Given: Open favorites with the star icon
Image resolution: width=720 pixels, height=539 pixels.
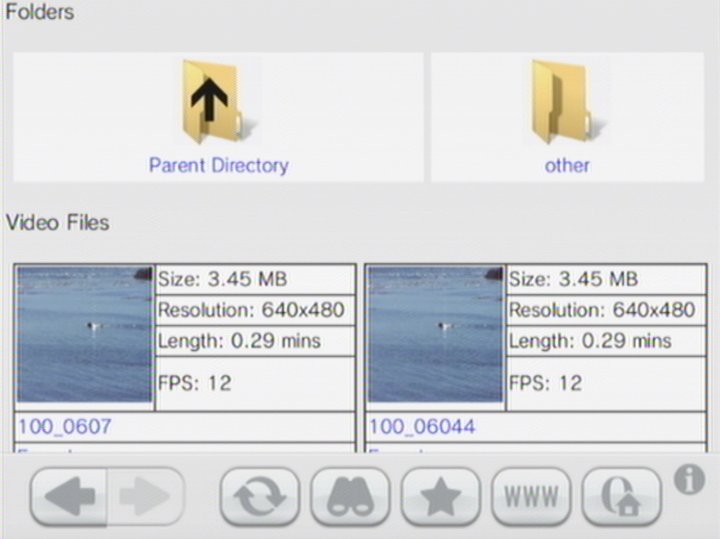Looking at the screenshot, I should coord(440,497).
